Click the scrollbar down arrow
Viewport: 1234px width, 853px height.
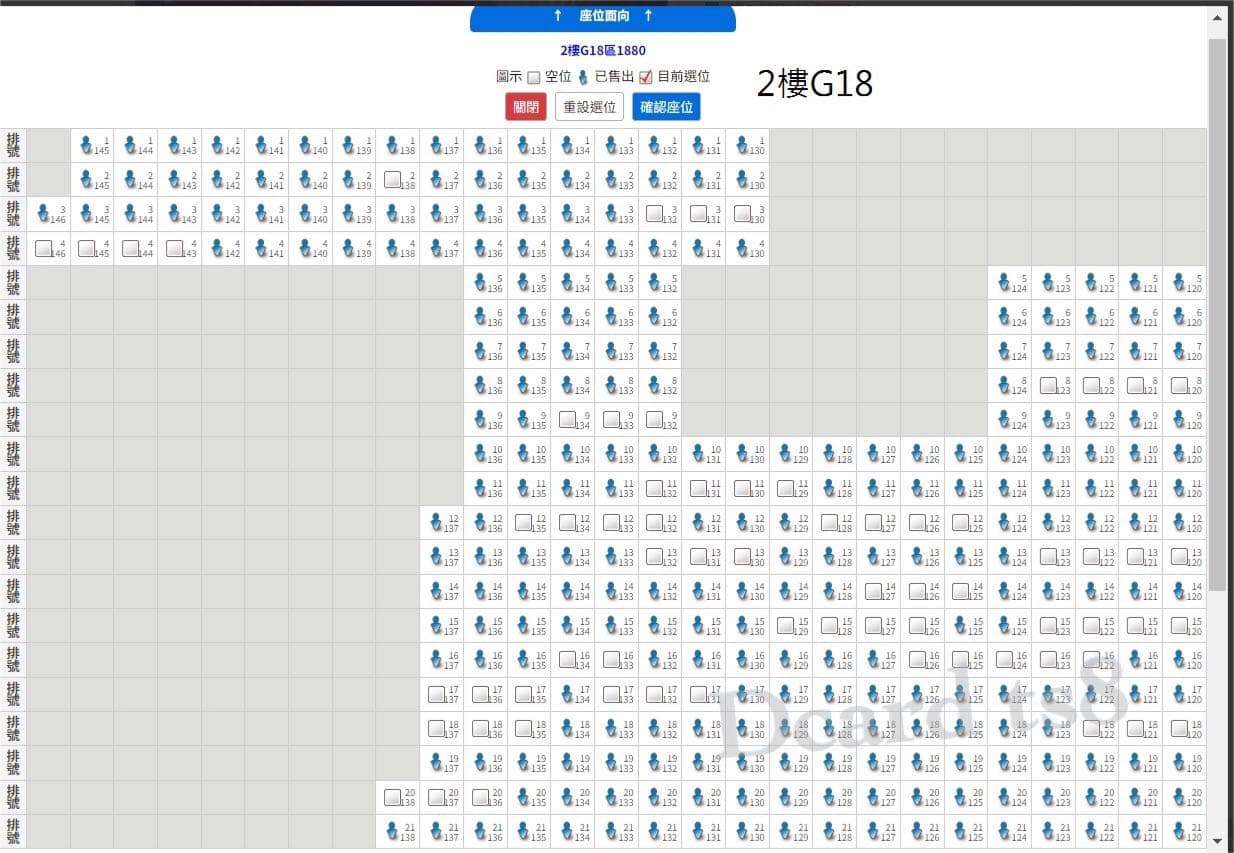coord(1216,841)
